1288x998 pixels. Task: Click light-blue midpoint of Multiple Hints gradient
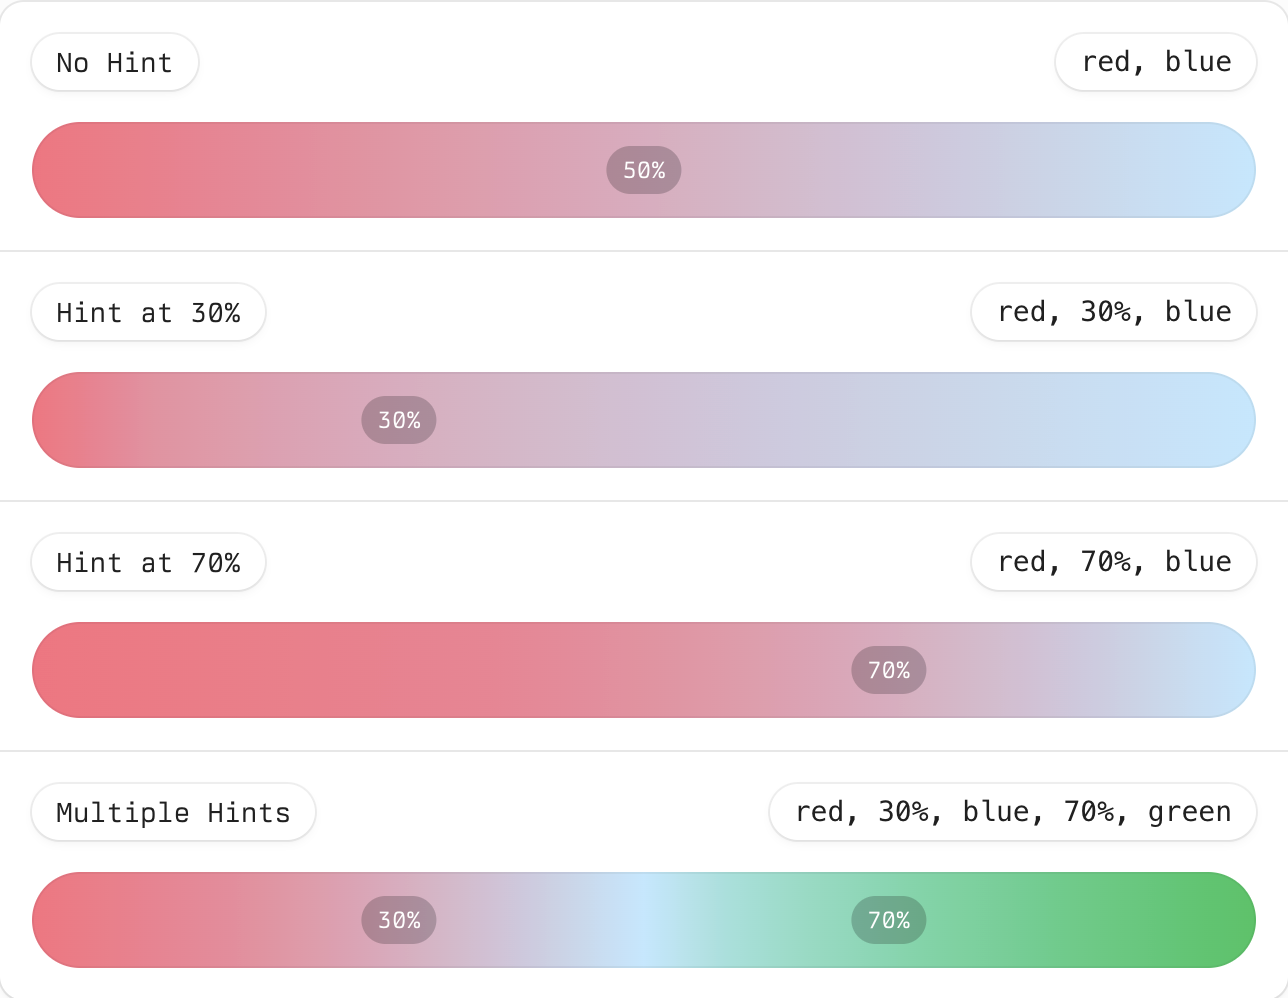coord(644,920)
